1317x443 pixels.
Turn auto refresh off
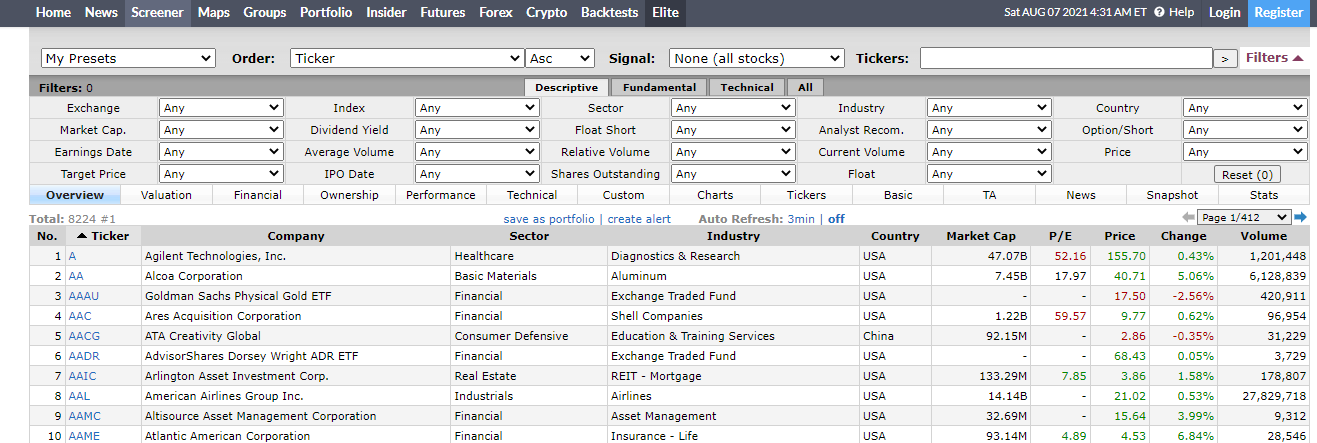coord(836,218)
